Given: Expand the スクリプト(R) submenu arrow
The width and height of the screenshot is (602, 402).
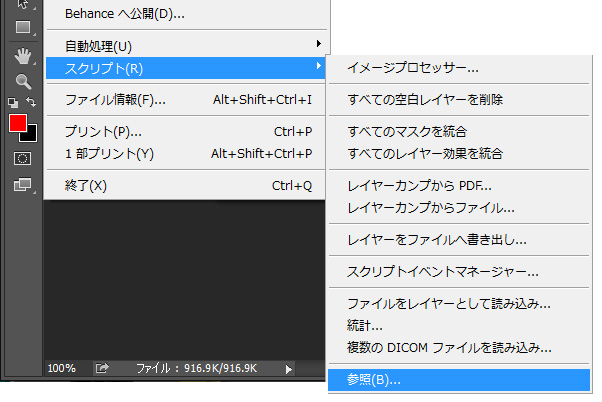Looking at the screenshot, I should tap(318, 66).
